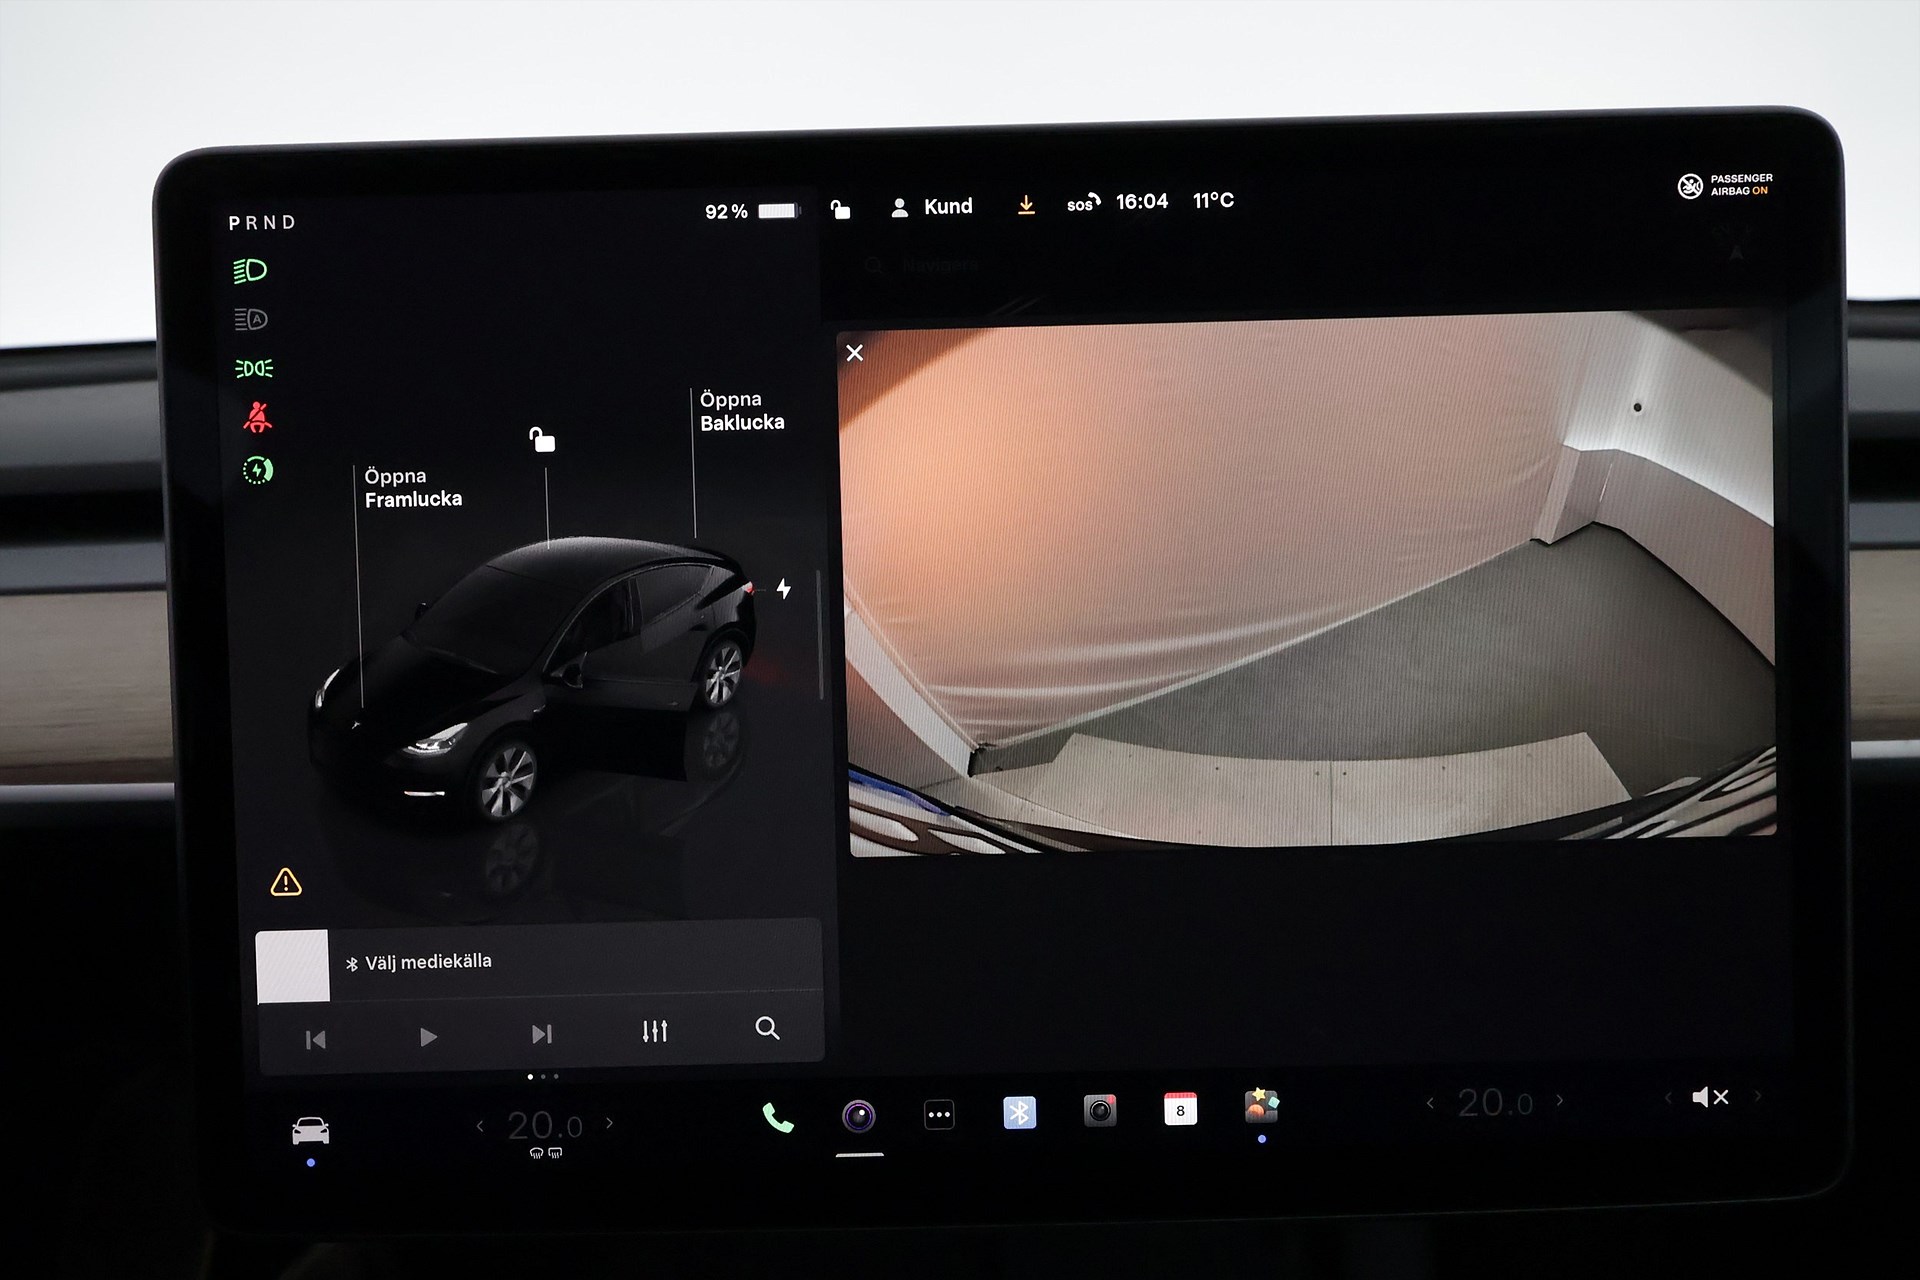
Task: Close the rear camera view
Action: pyautogui.click(x=855, y=353)
